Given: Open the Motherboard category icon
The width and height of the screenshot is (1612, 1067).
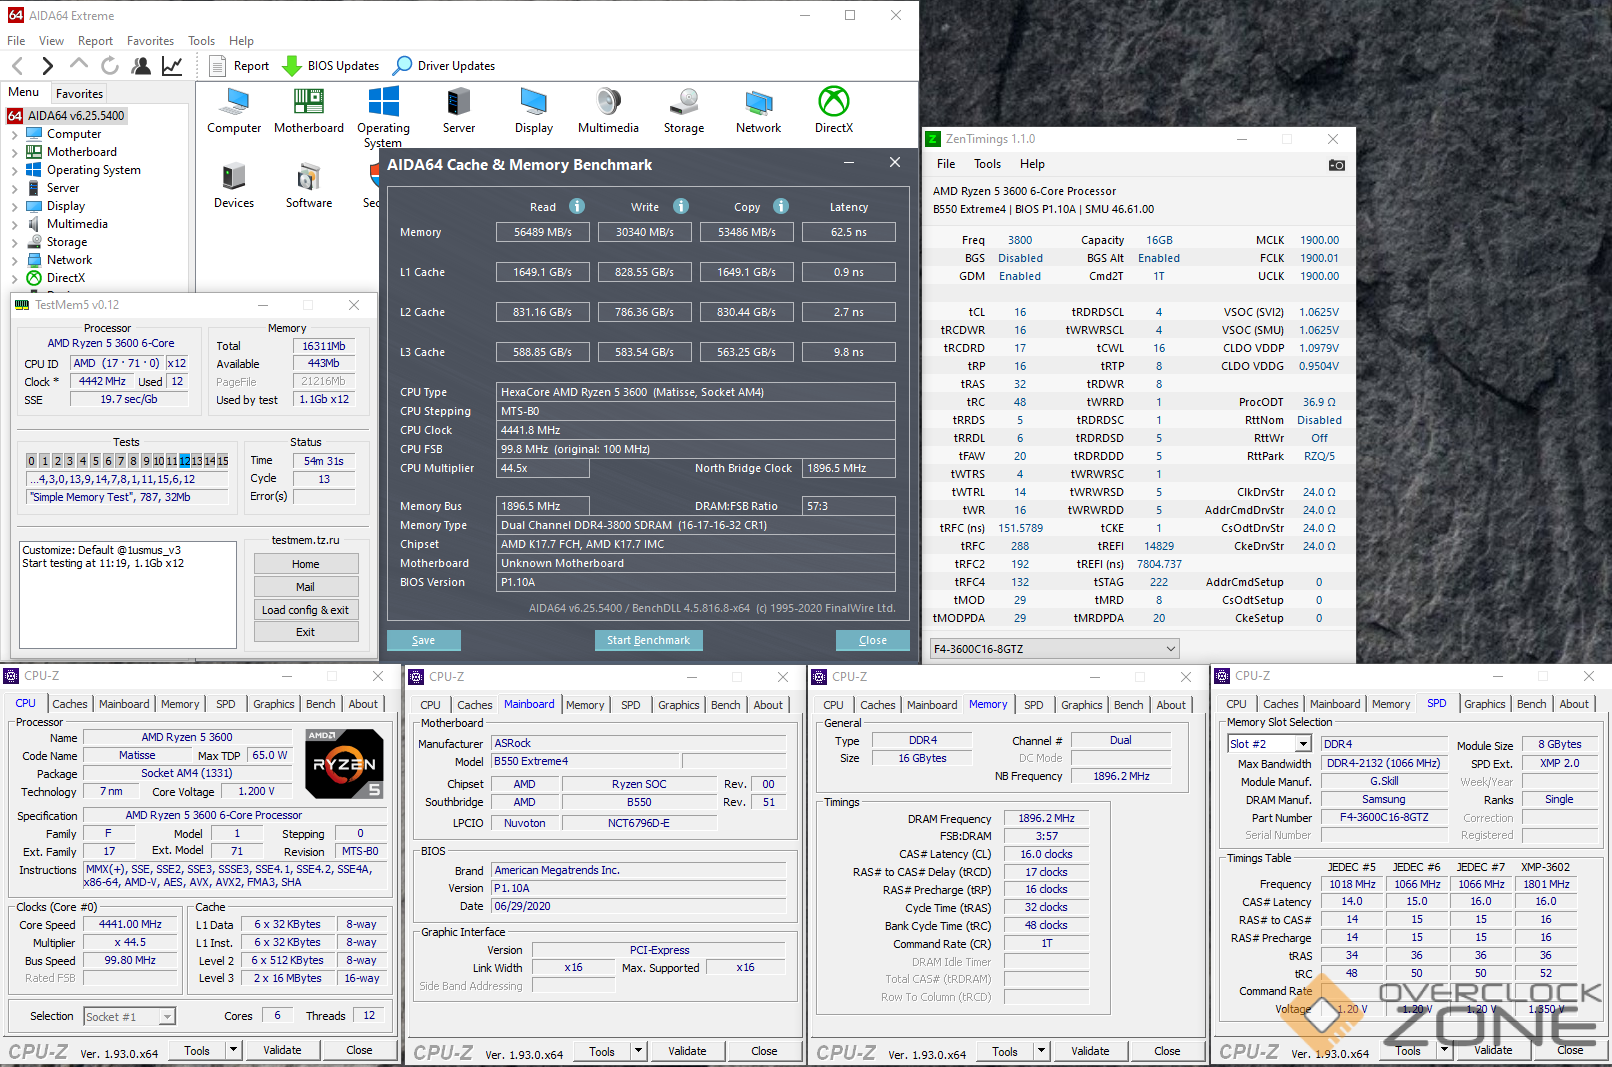Looking at the screenshot, I should 308,103.
